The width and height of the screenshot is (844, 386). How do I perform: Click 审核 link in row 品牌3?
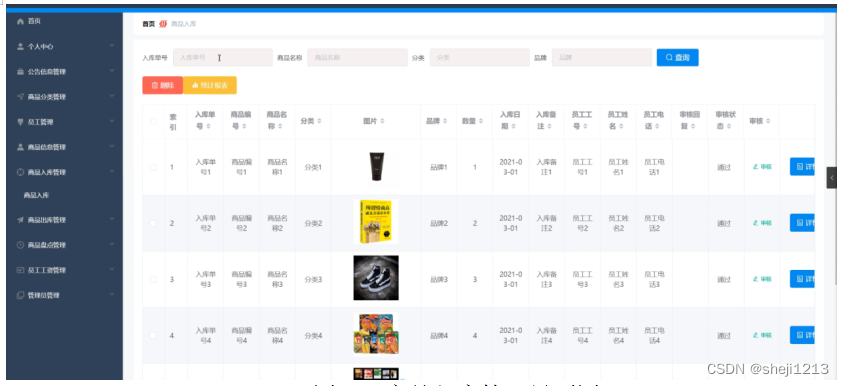(762, 279)
